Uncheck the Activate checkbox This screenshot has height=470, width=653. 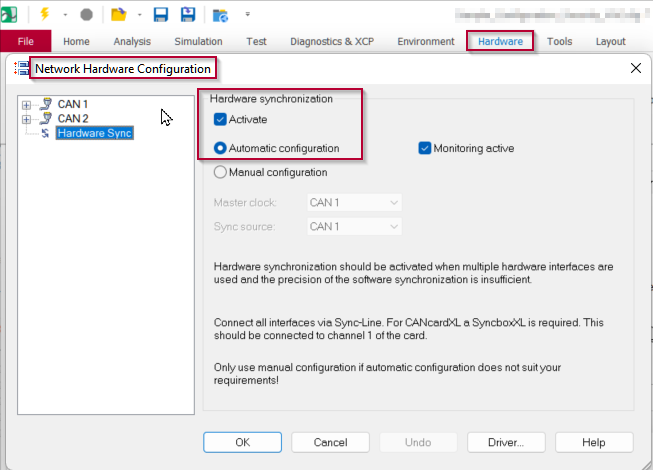tap(221, 120)
